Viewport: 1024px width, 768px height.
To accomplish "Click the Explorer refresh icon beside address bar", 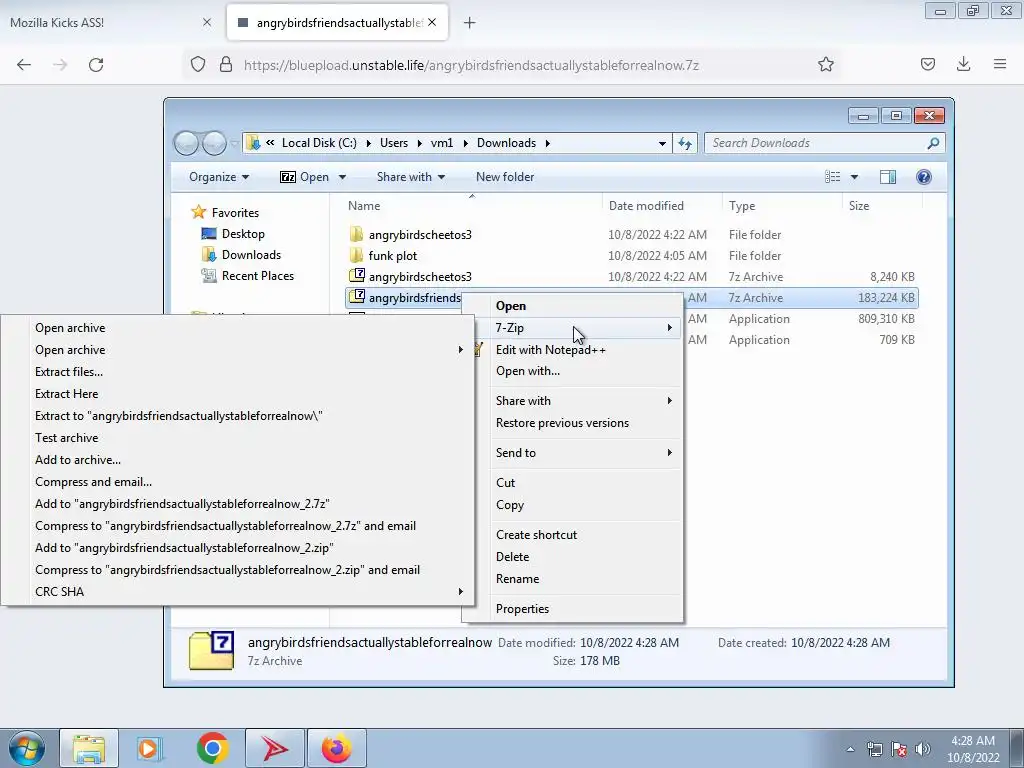I will (x=684, y=143).
